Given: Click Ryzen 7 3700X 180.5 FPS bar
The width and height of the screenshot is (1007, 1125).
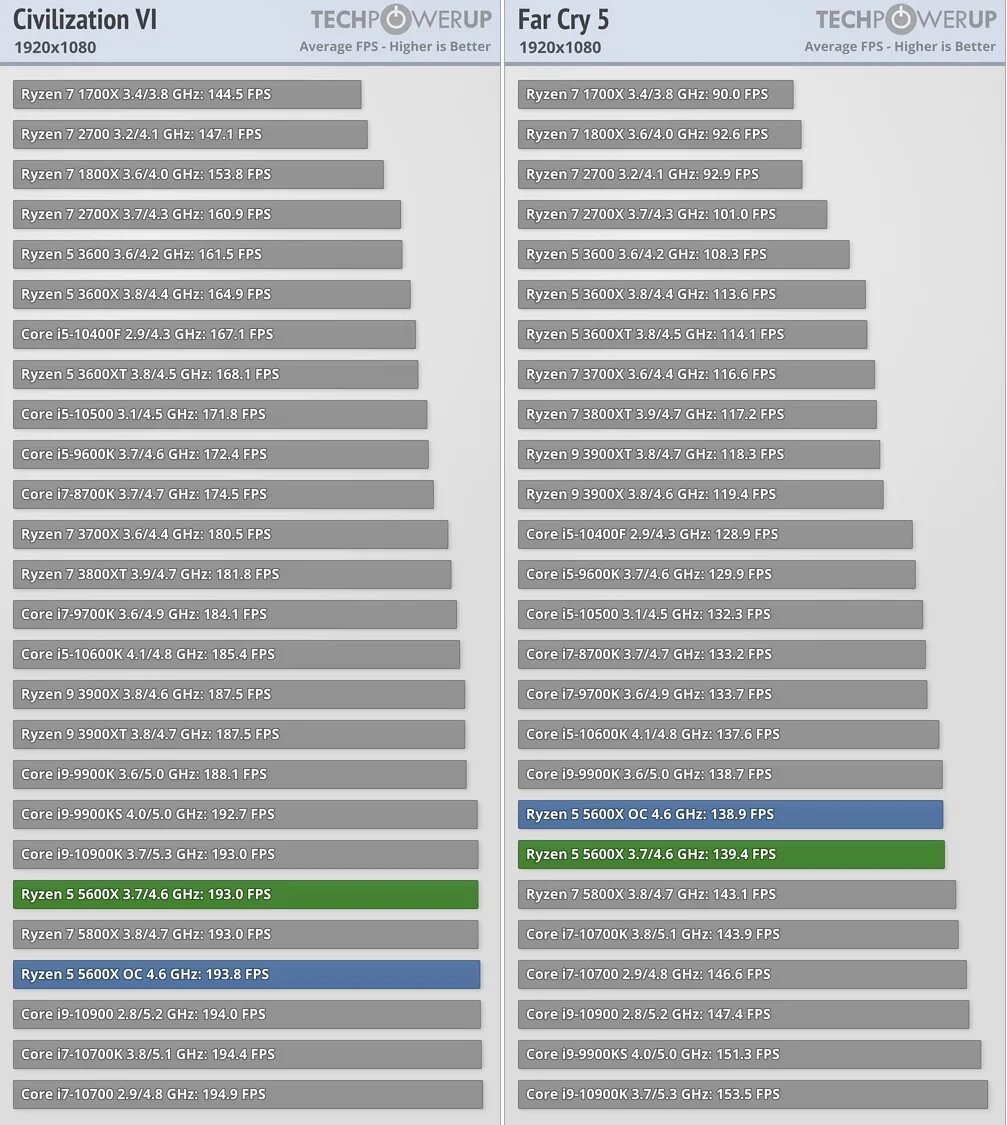Looking at the screenshot, I should (x=230, y=535).
